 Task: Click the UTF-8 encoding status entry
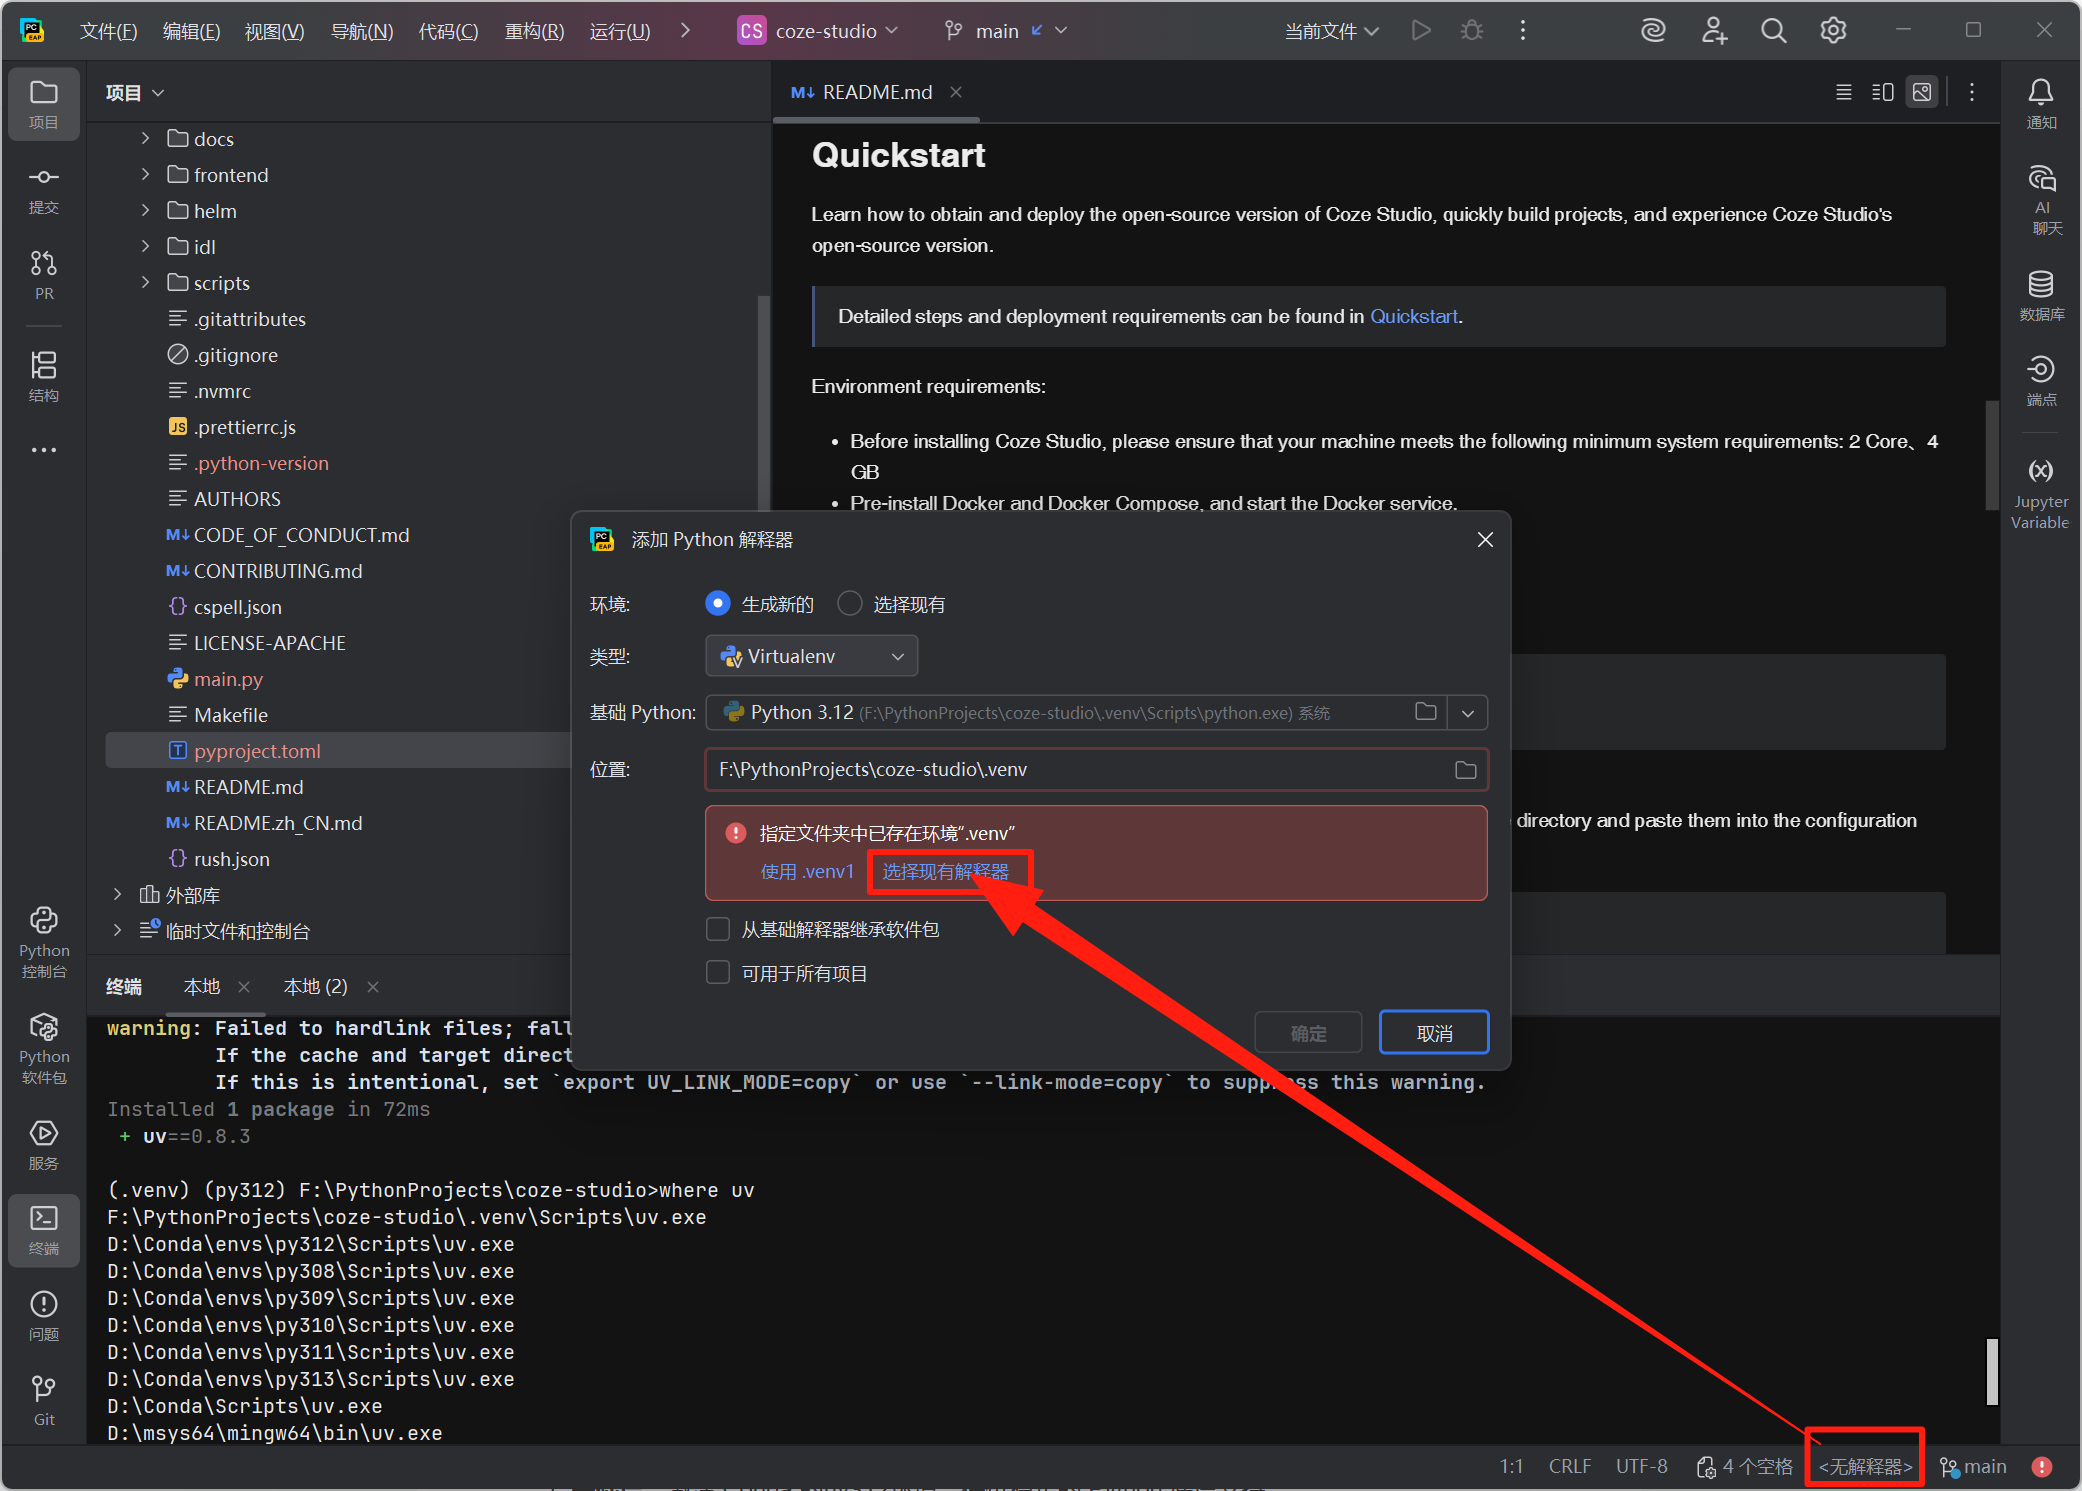(1641, 1466)
